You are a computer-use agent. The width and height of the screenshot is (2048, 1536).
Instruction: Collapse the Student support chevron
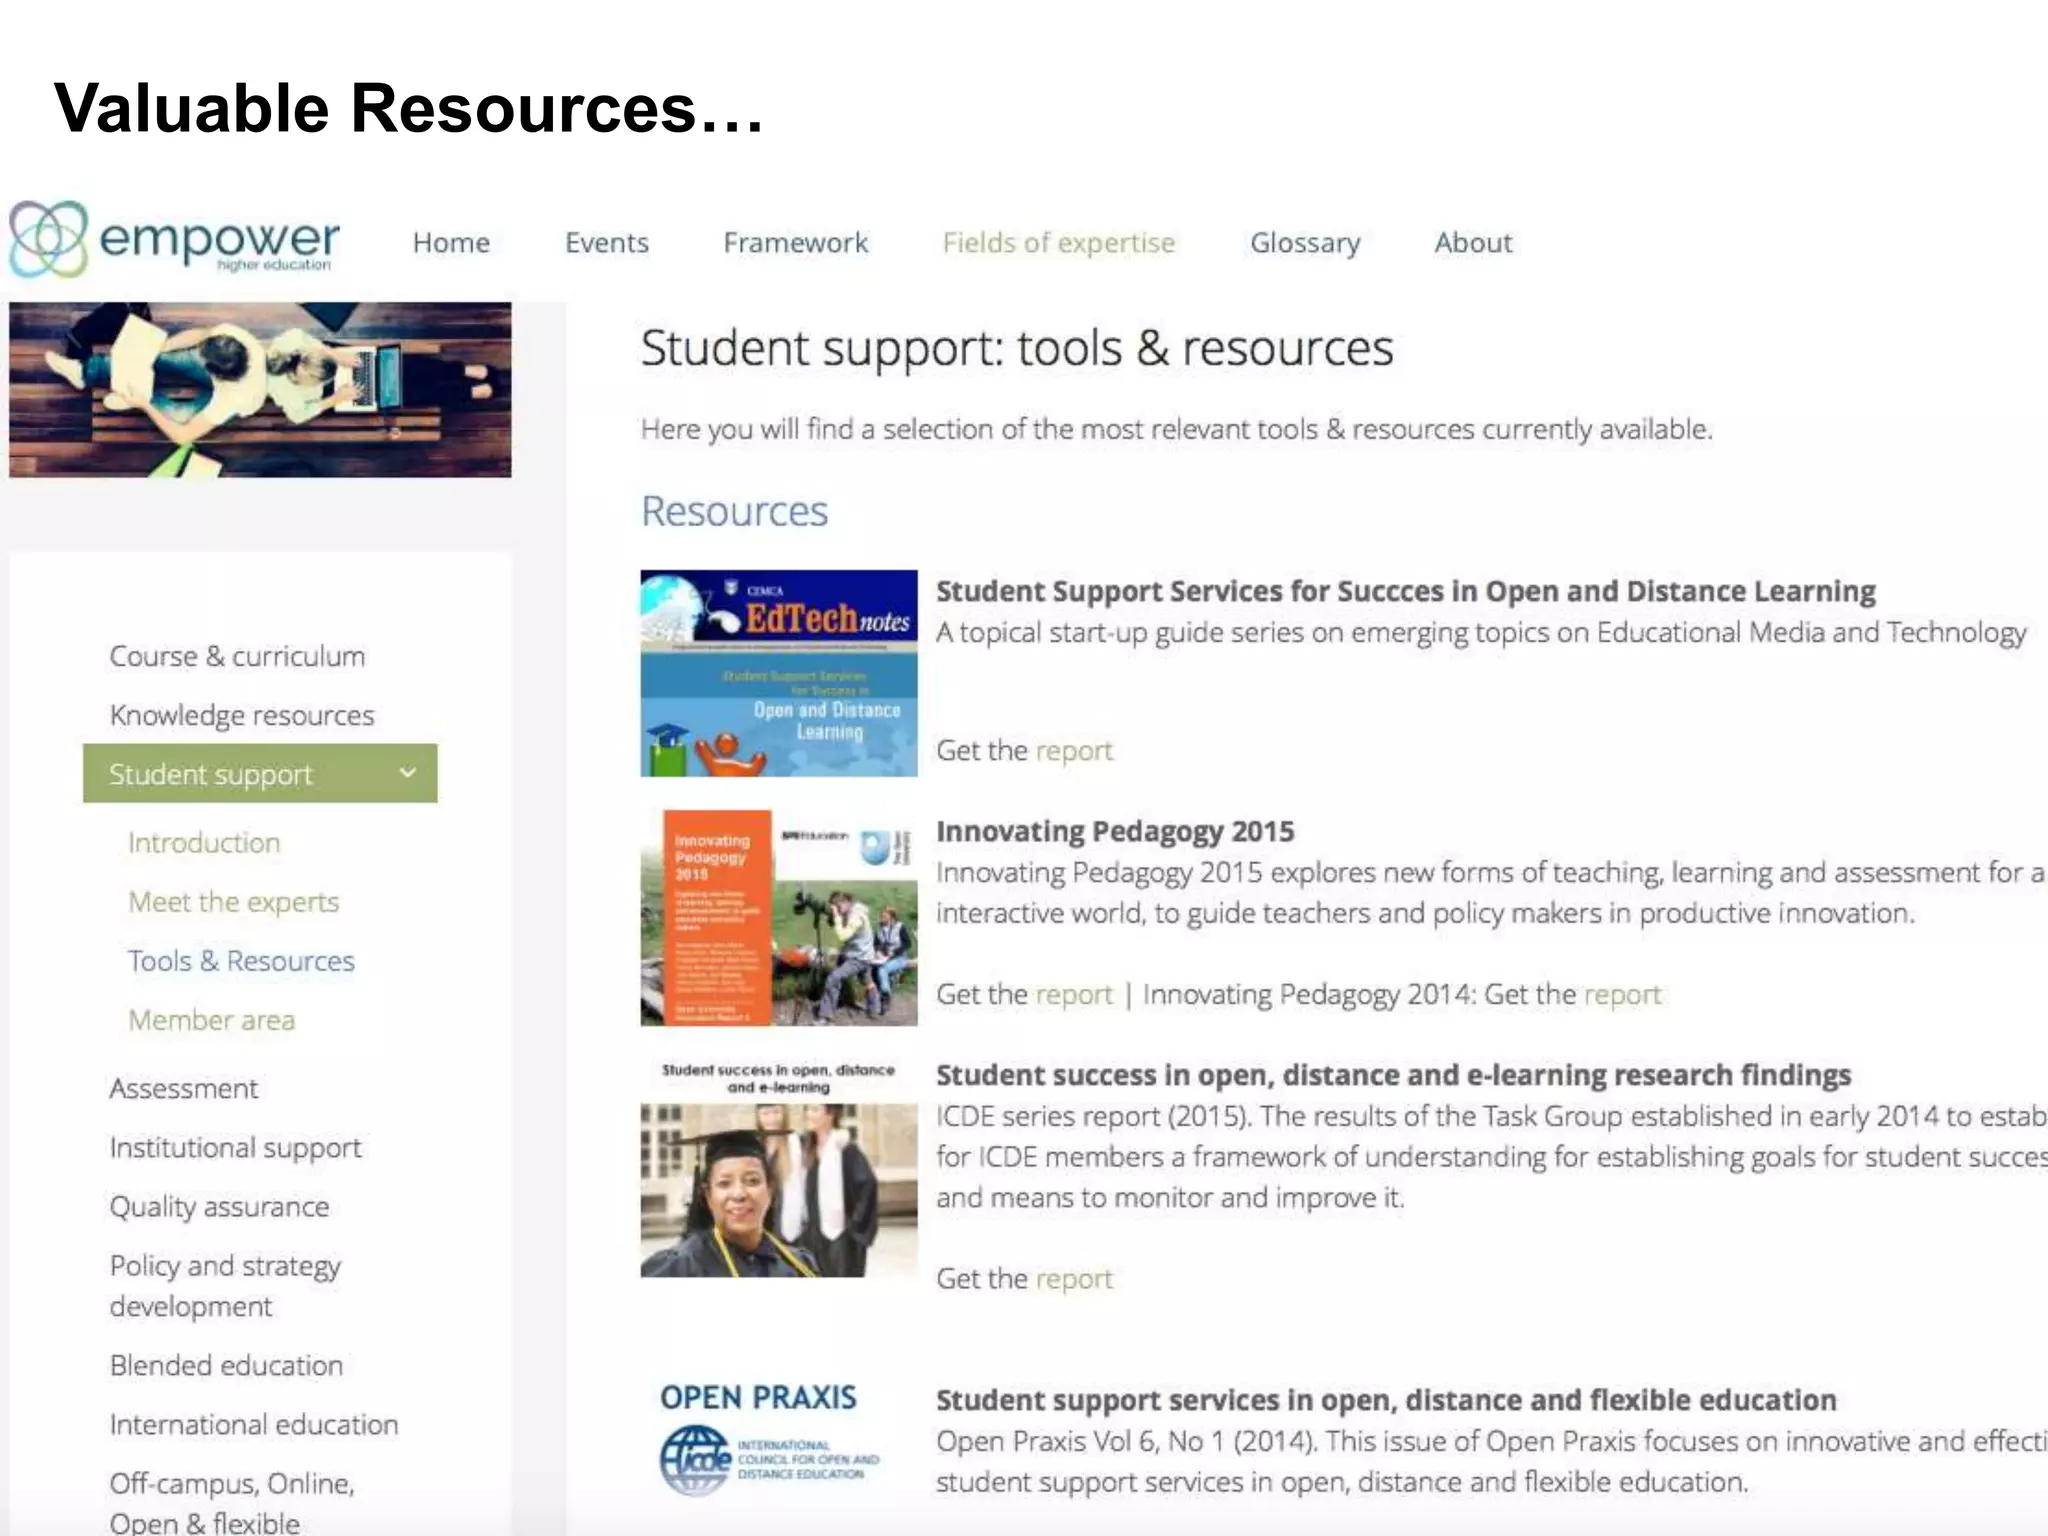(x=407, y=772)
